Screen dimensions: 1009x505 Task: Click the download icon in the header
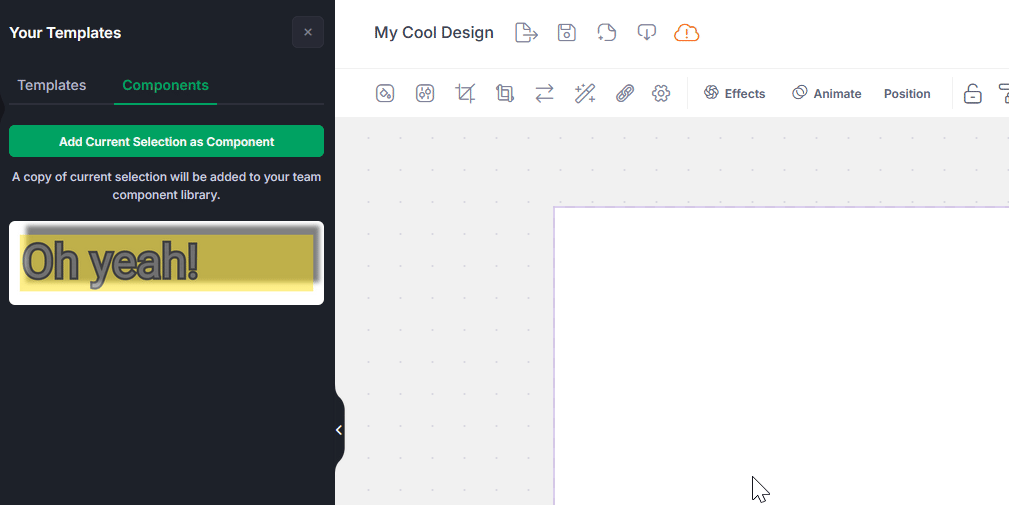coord(647,33)
